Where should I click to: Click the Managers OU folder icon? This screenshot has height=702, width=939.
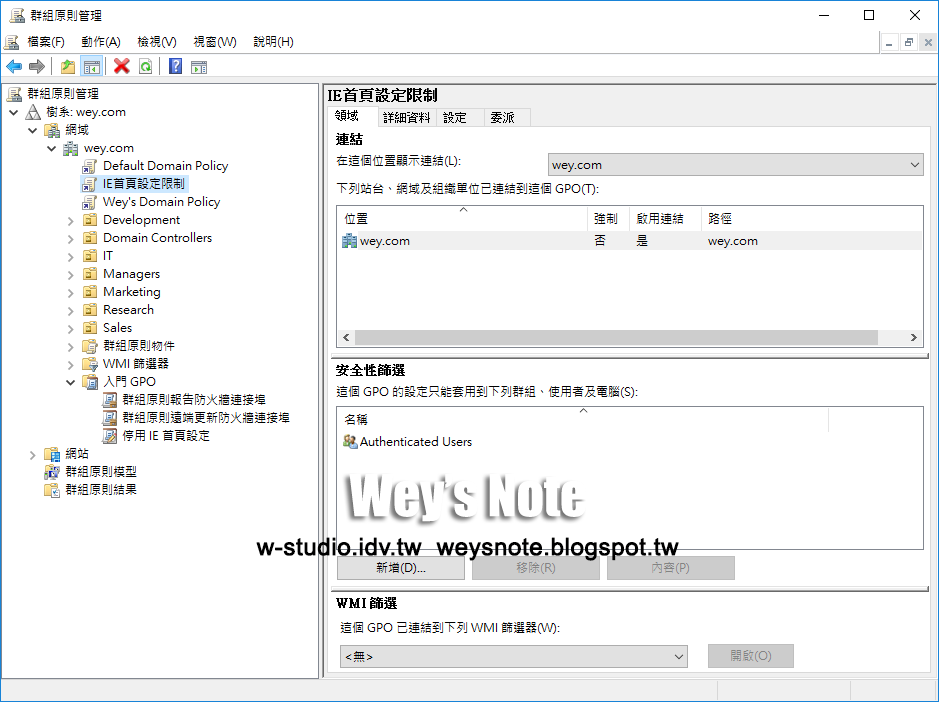(x=90, y=274)
